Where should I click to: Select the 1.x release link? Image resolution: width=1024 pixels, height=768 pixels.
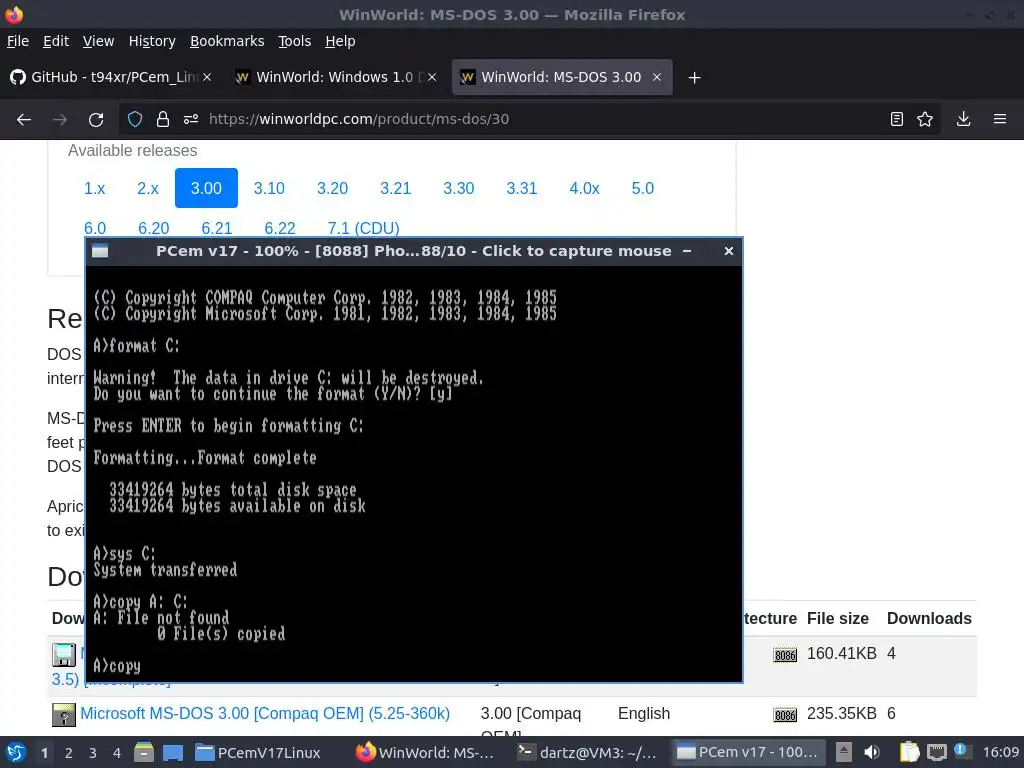[x=94, y=188]
